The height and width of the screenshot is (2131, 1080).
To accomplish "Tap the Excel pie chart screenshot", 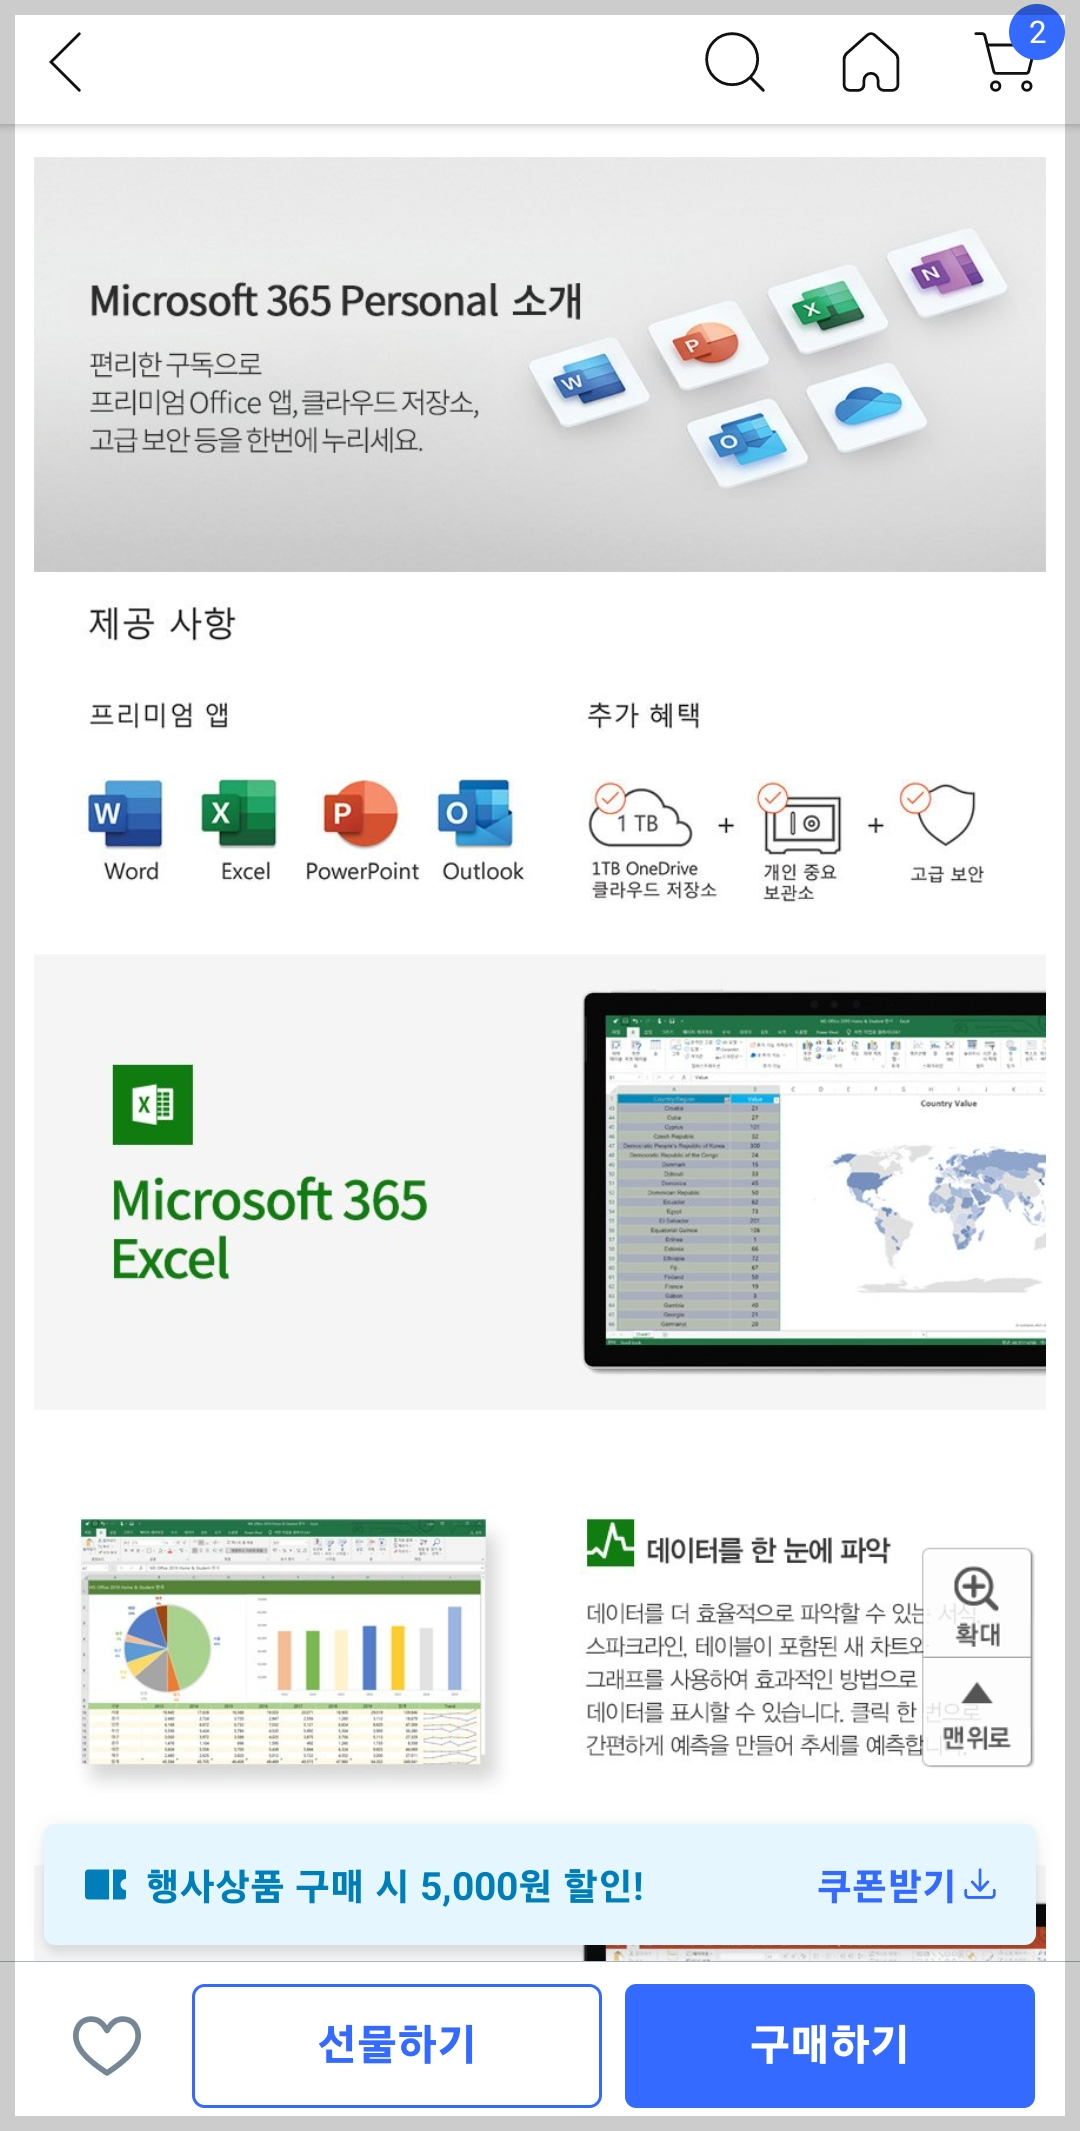I will click(x=283, y=1643).
